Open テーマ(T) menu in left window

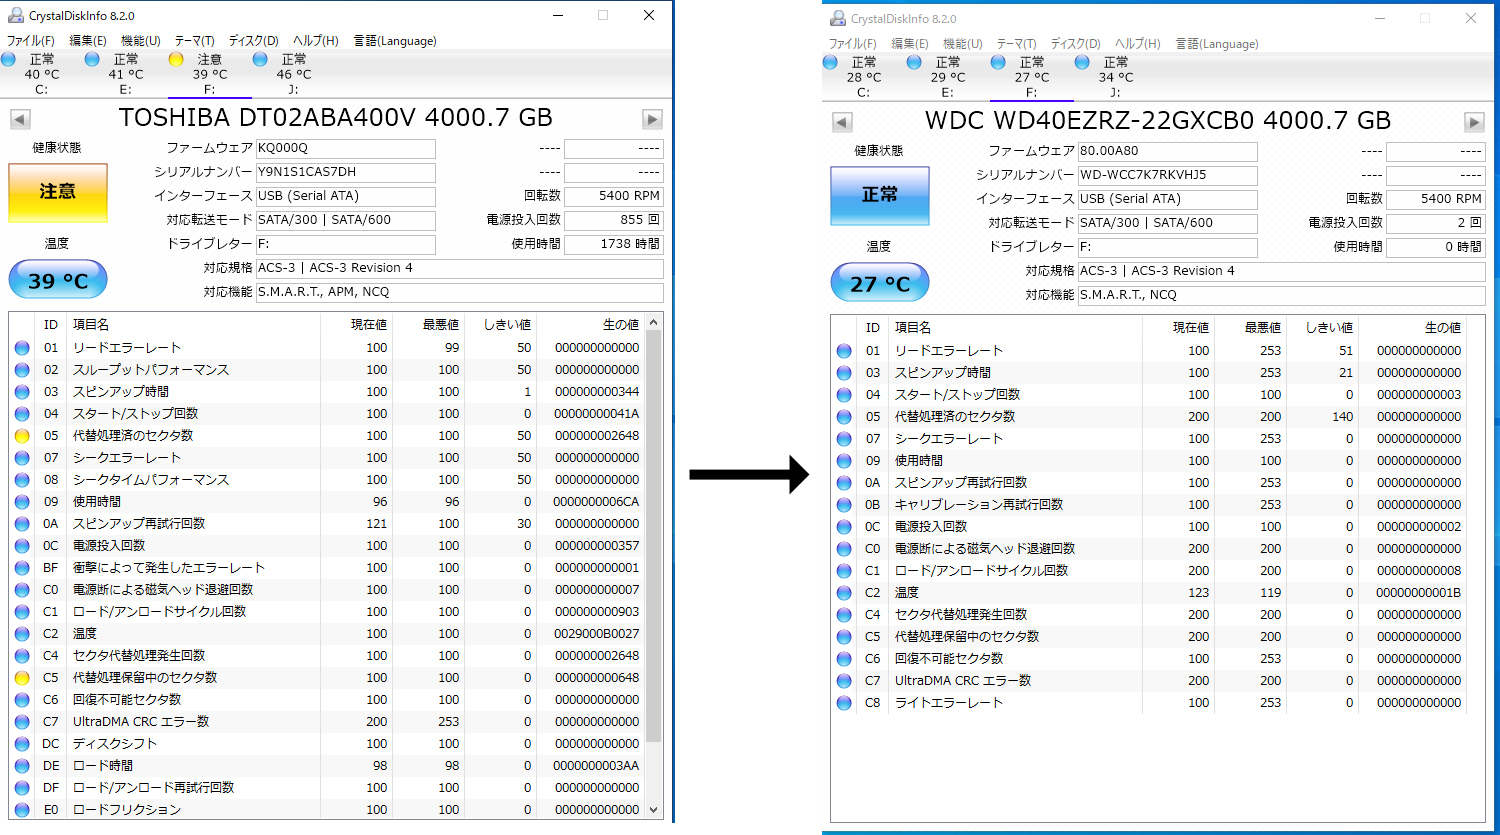click(194, 41)
